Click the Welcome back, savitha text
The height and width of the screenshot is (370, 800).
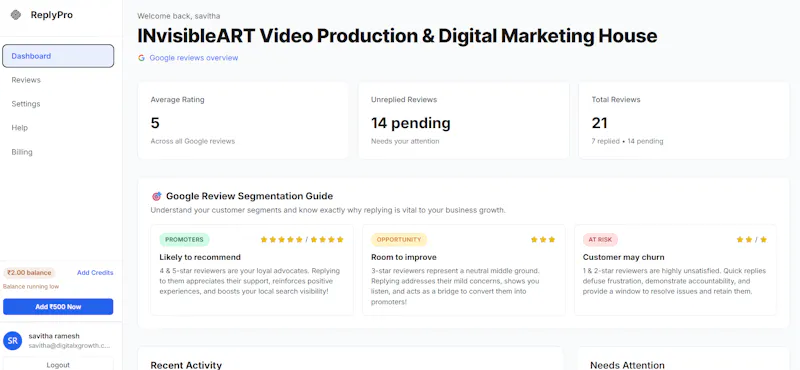[179, 16]
